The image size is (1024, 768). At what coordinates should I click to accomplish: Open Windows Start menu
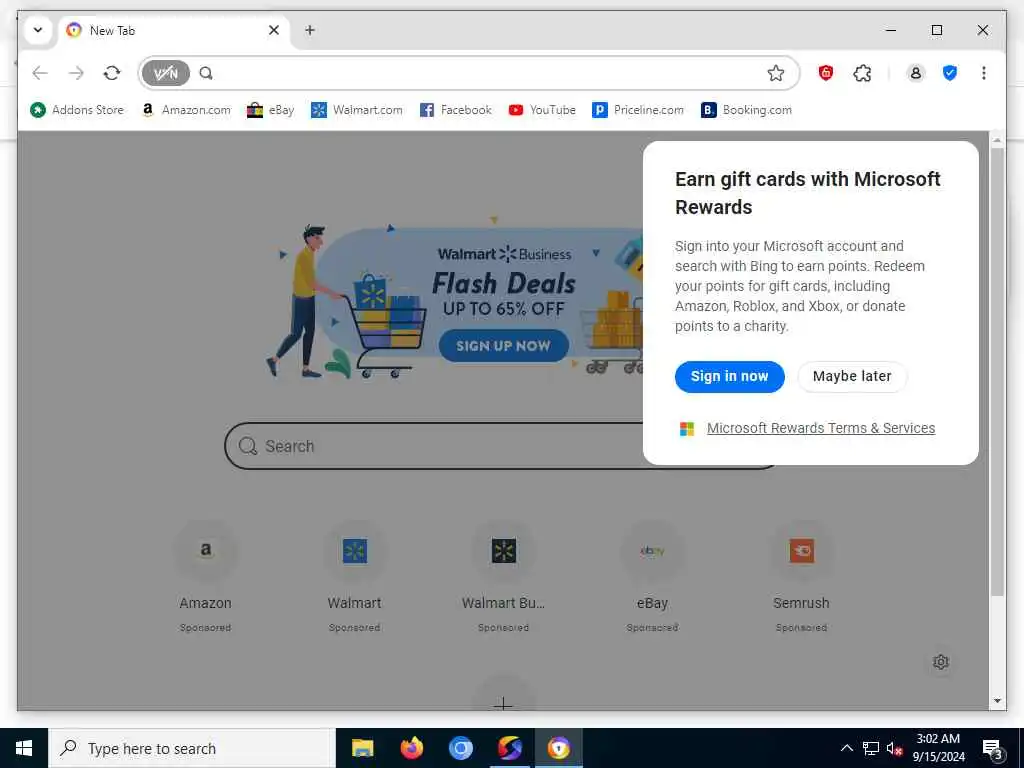[x=24, y=748]
